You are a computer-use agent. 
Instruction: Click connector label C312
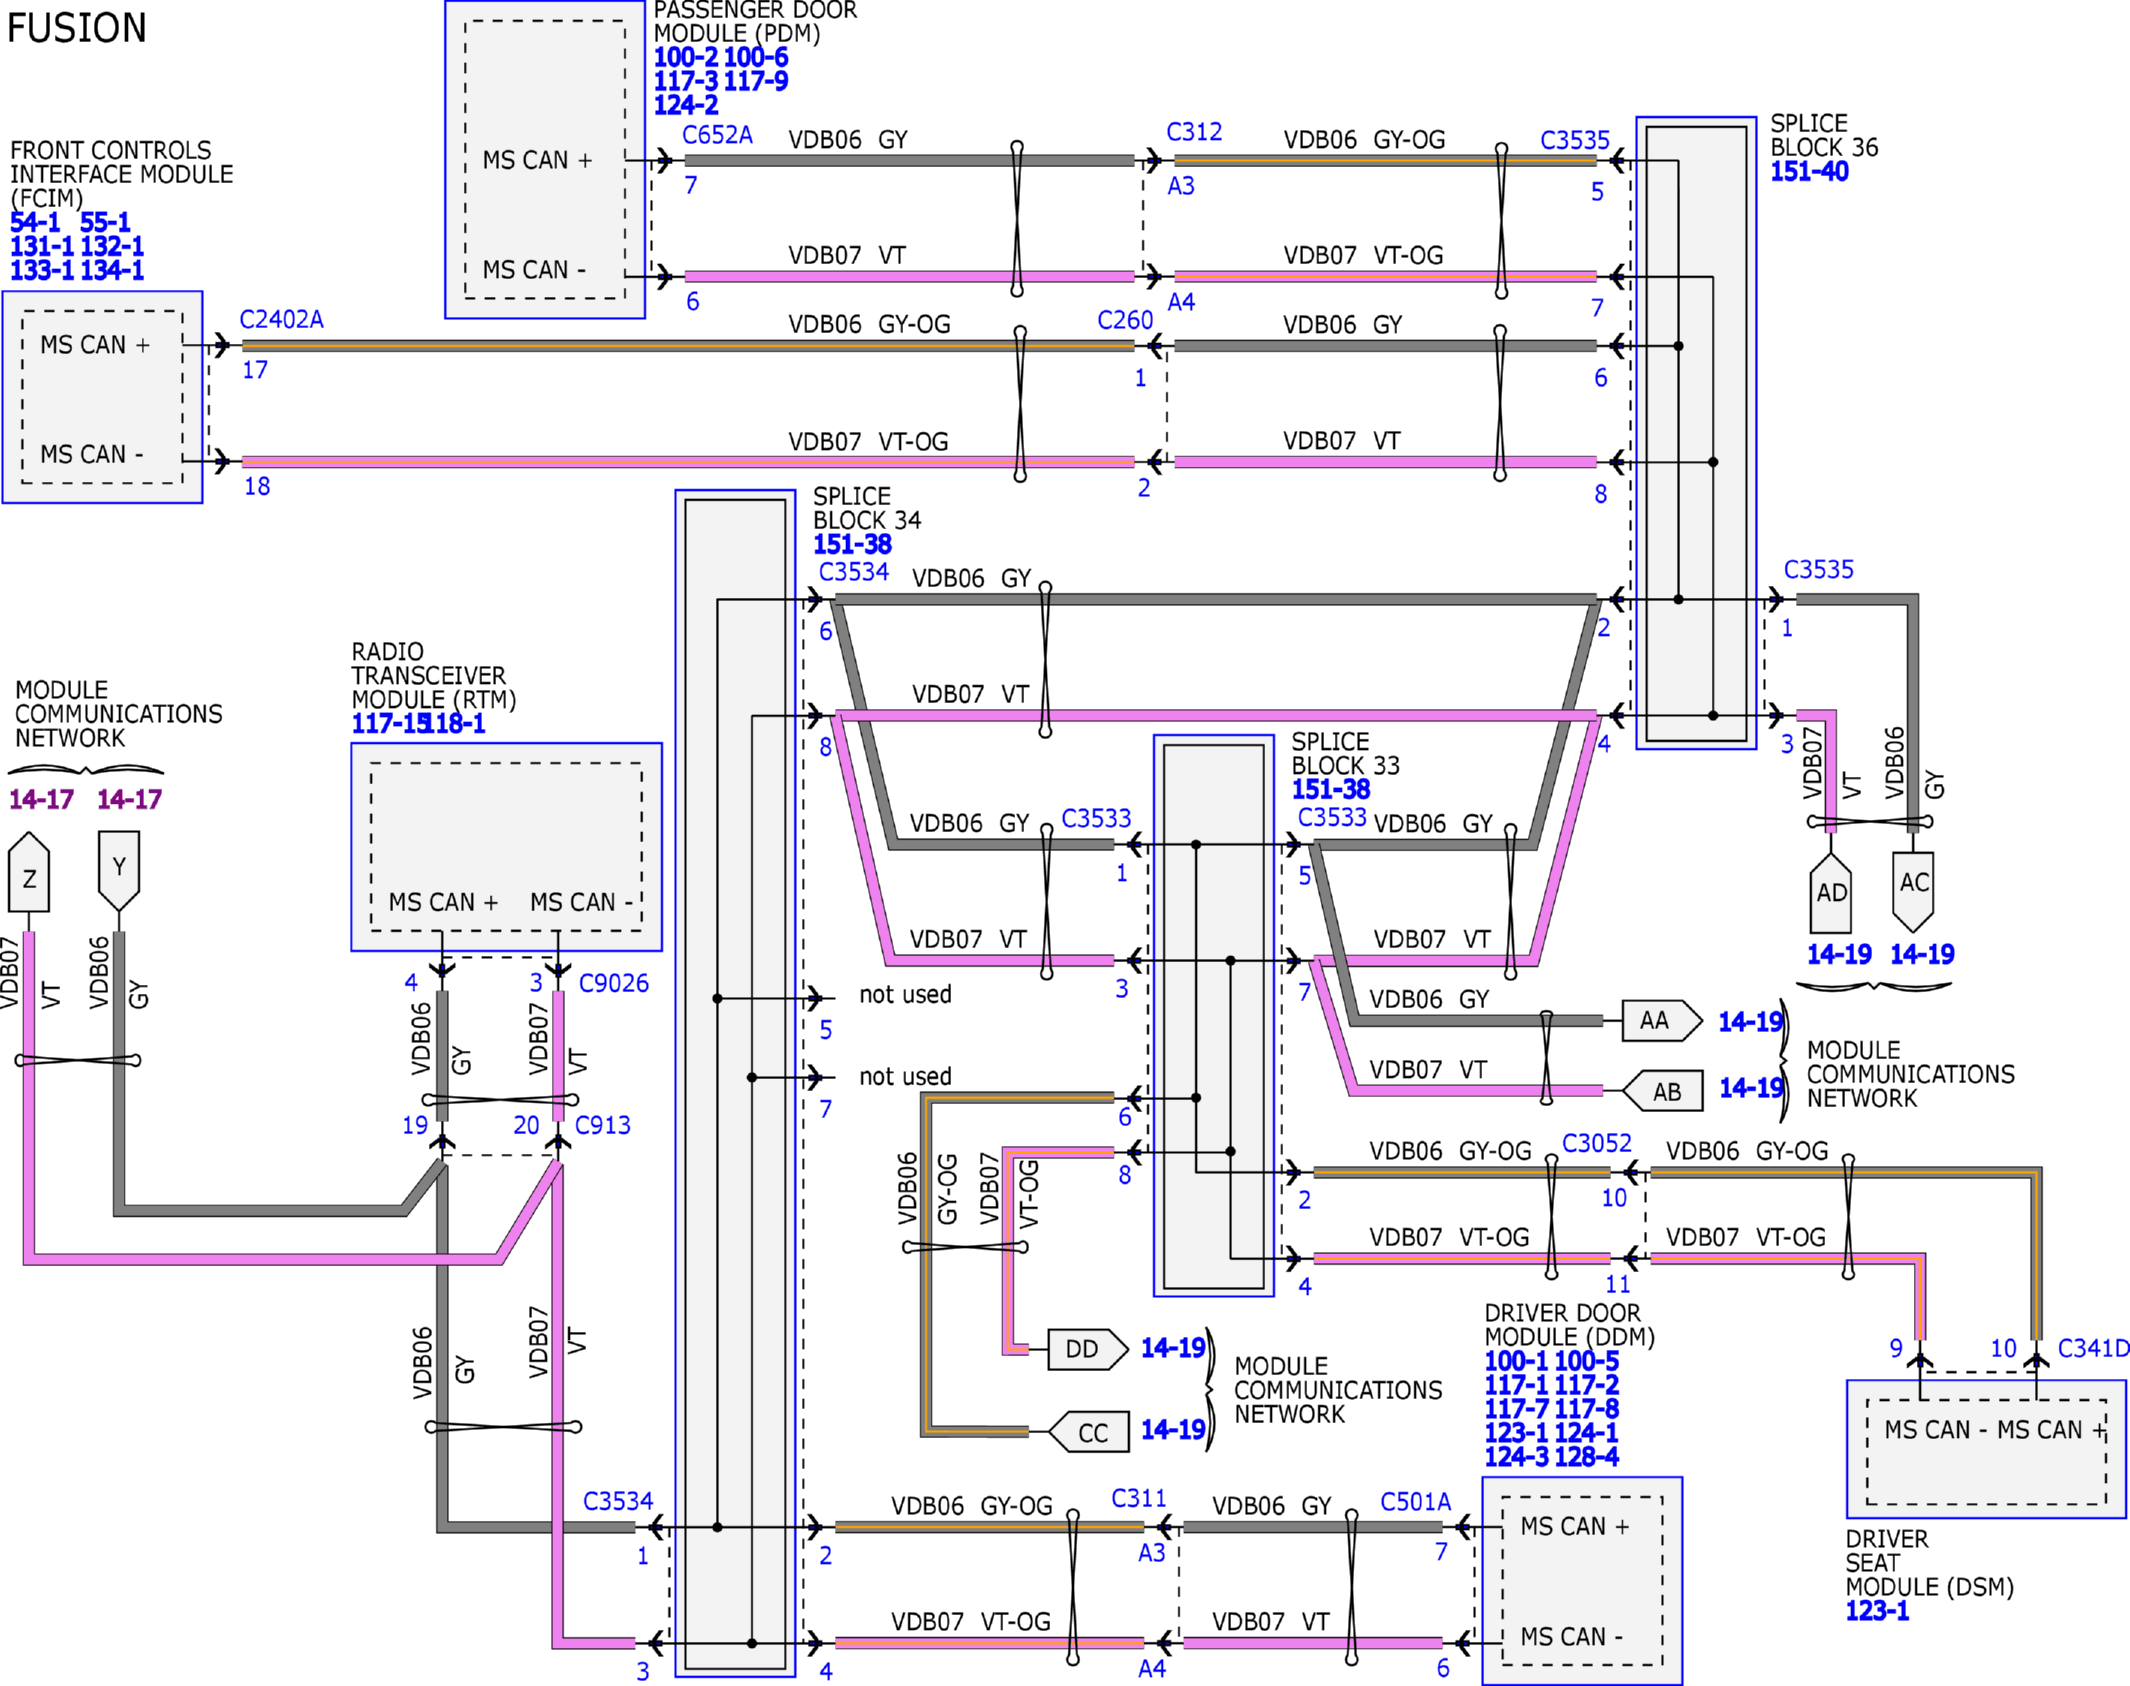click(1194, 132)
